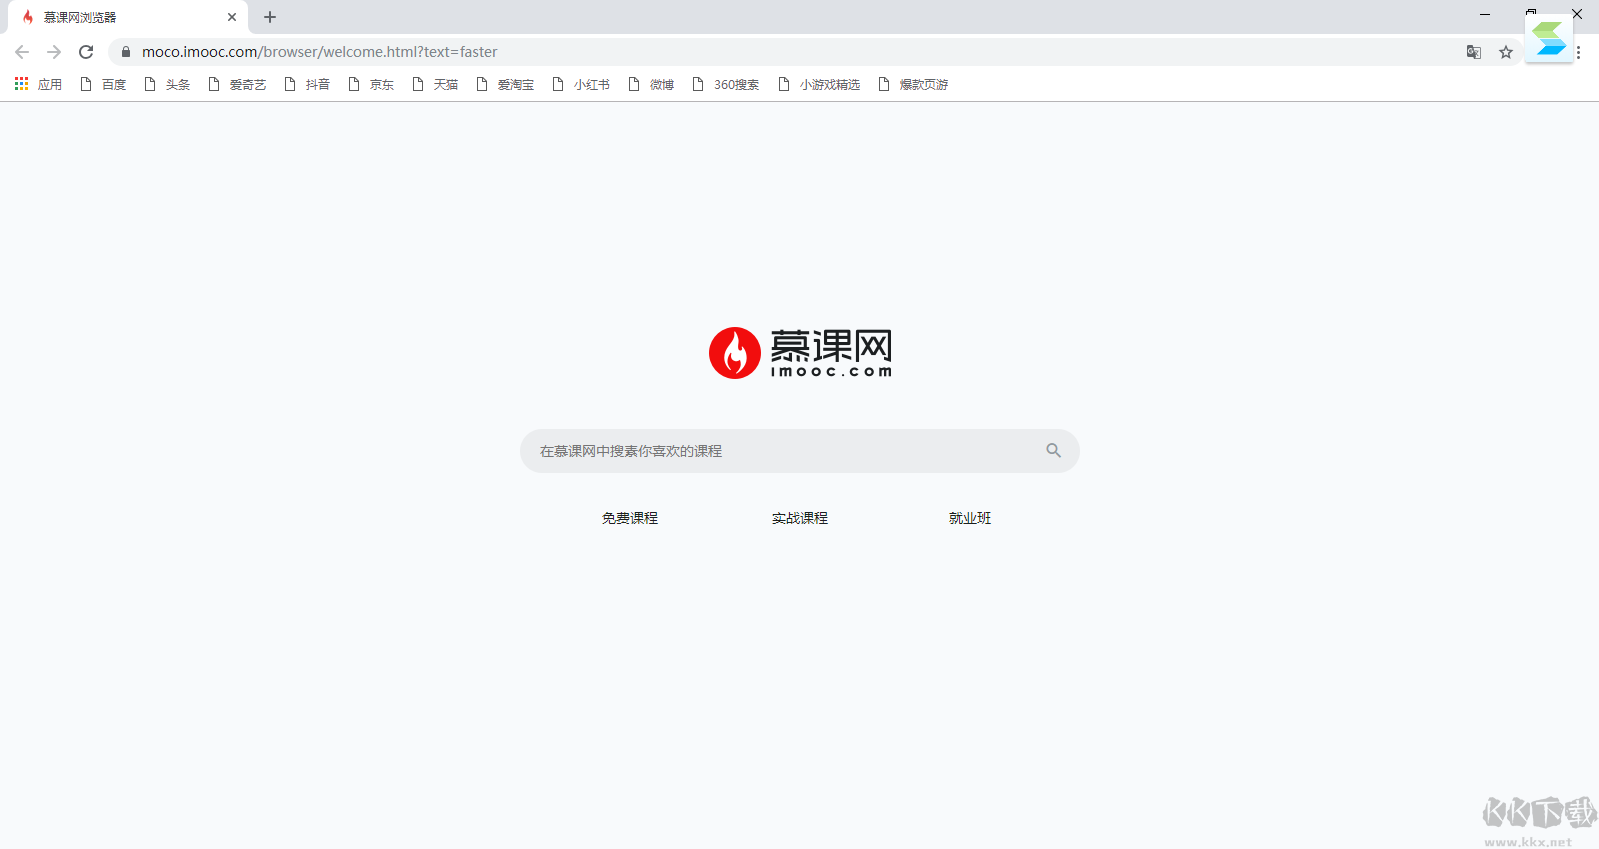Click into the course search field

(x=780, y=451)
